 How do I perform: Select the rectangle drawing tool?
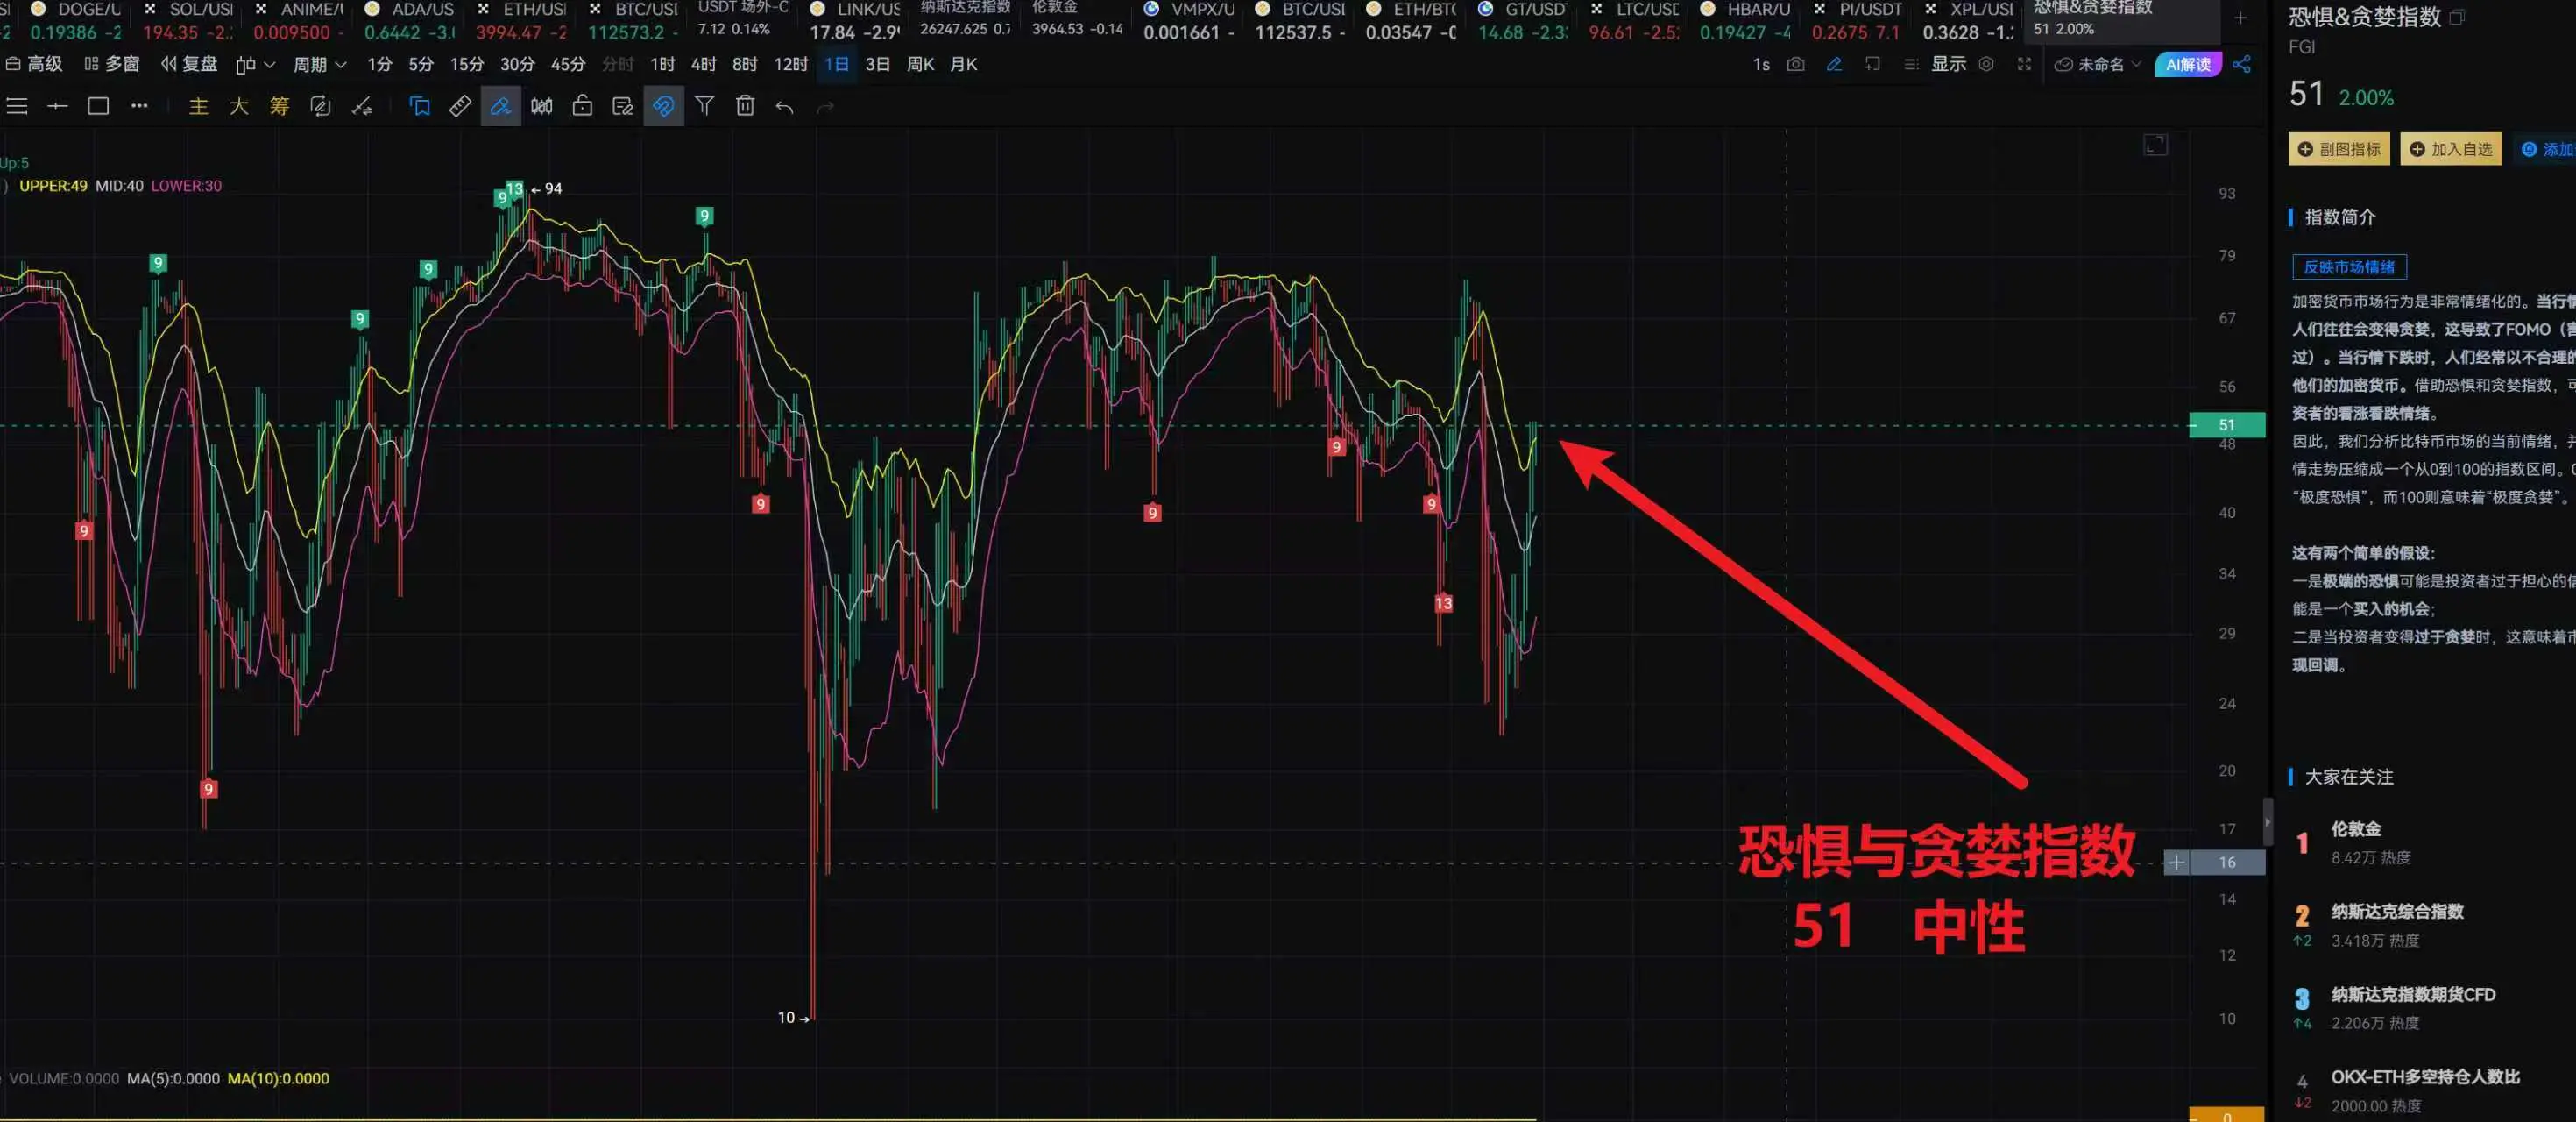(98, 106)
